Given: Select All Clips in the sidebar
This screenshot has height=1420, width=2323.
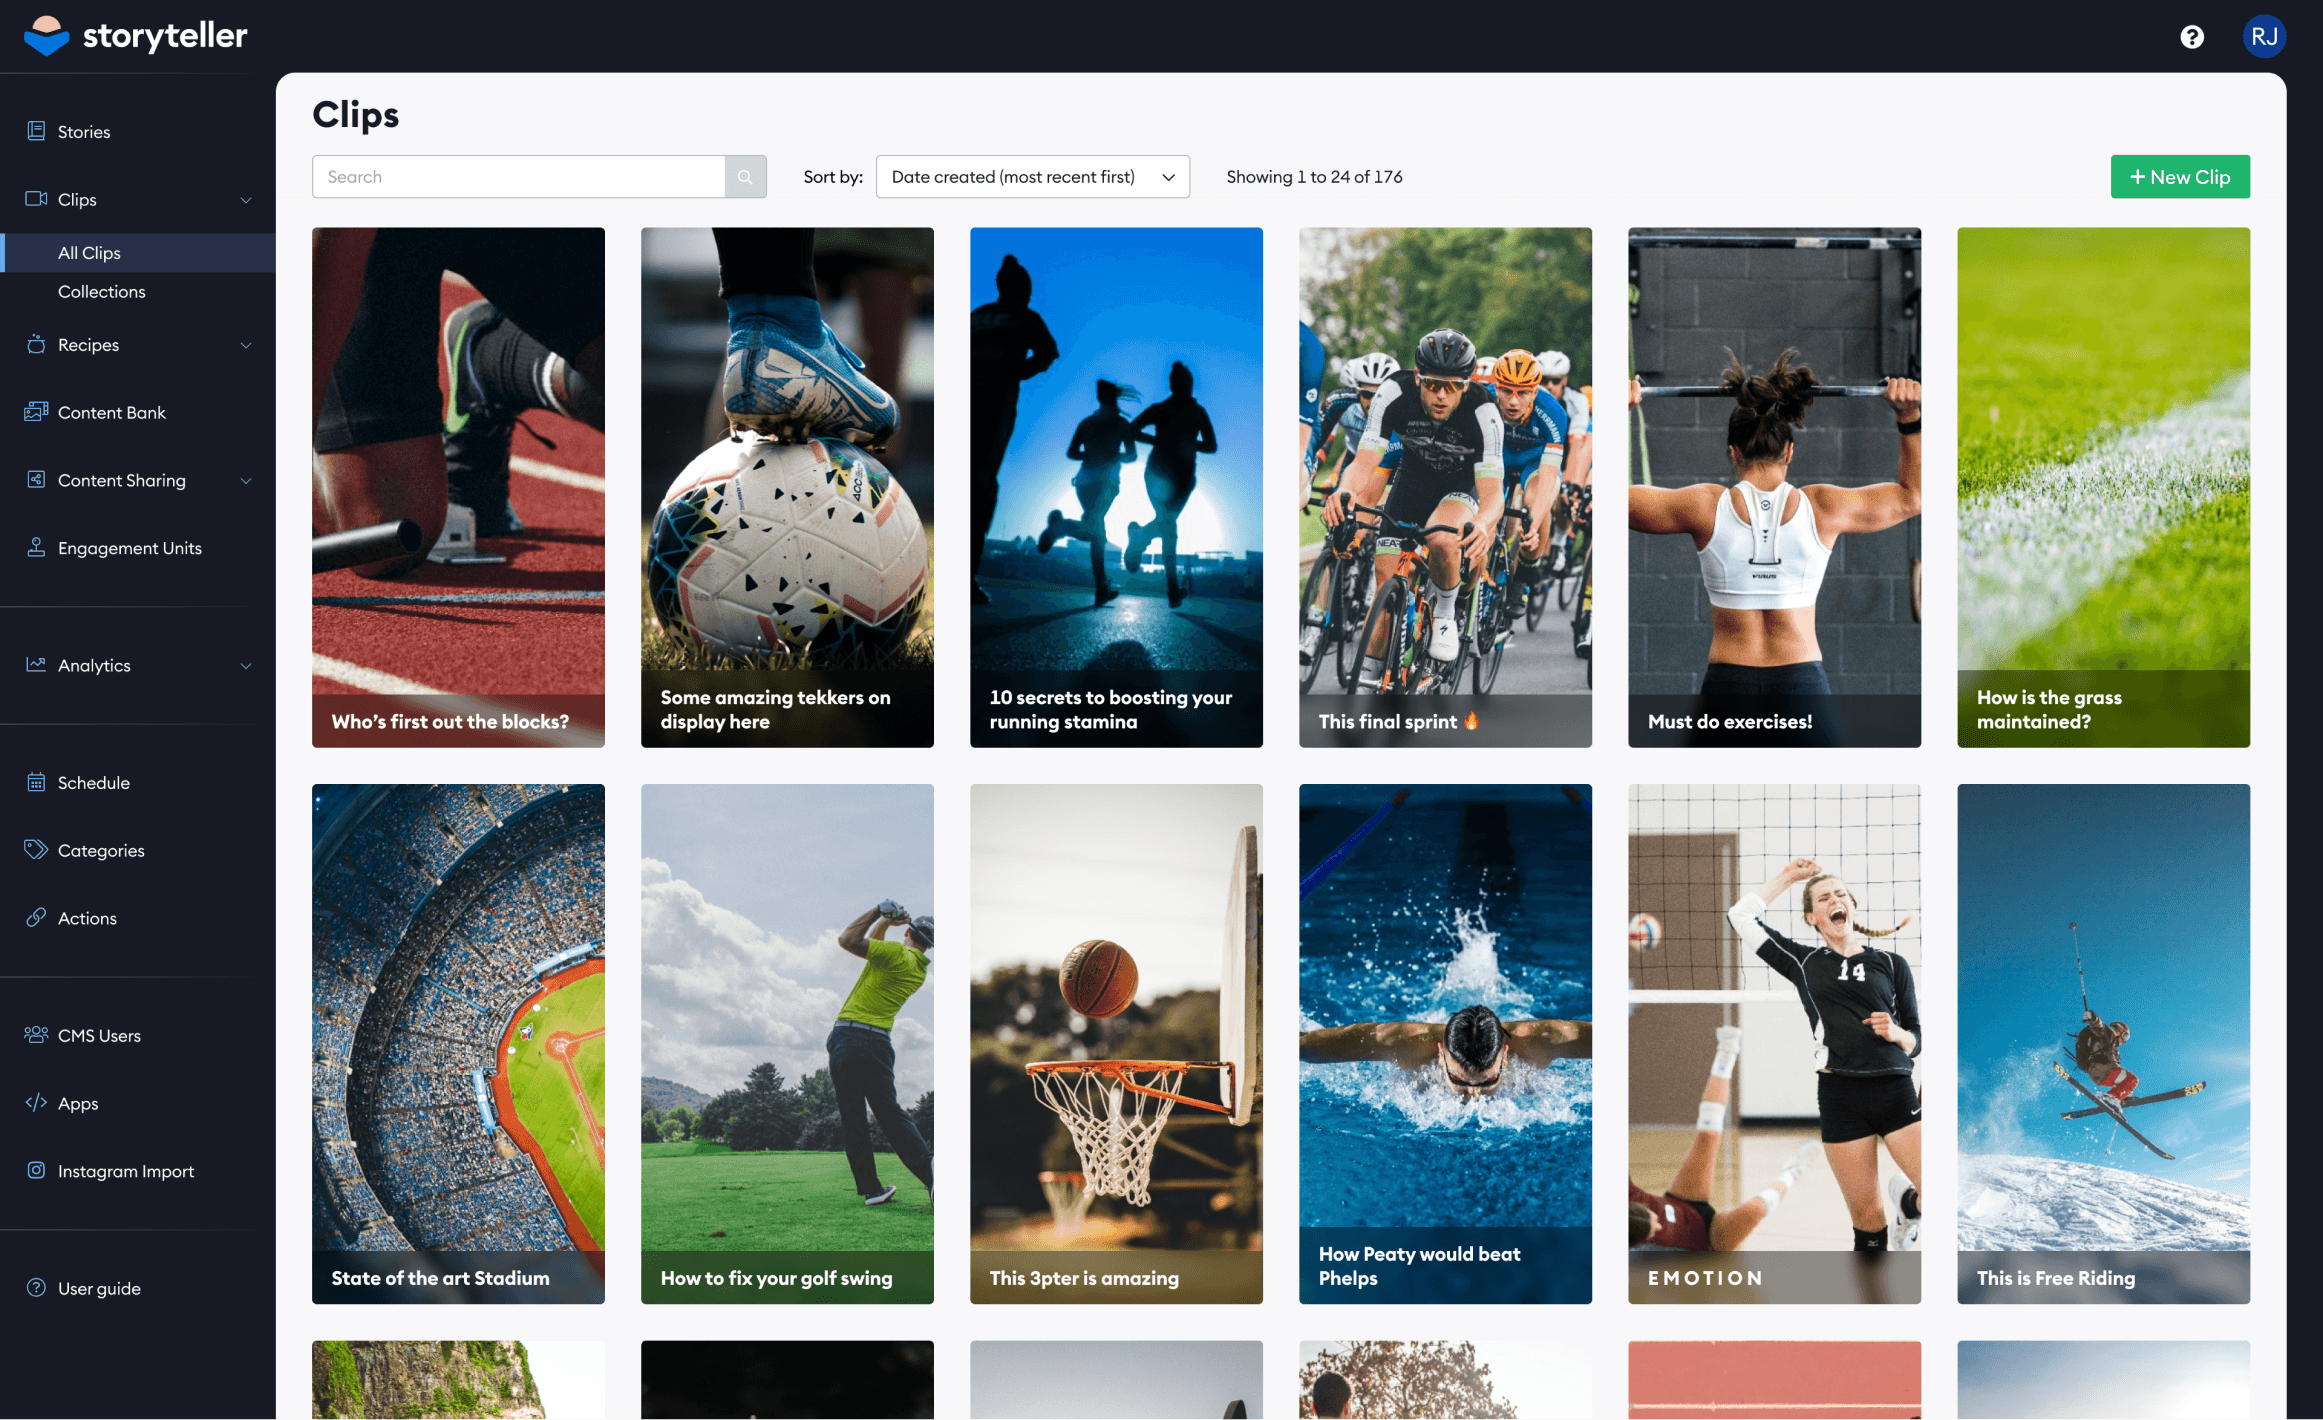Looking at the screenshot, I should coord(89,253).
